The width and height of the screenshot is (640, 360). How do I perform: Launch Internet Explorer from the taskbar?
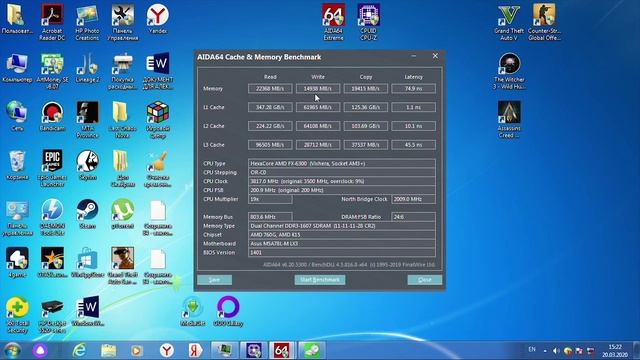(79, 350)
